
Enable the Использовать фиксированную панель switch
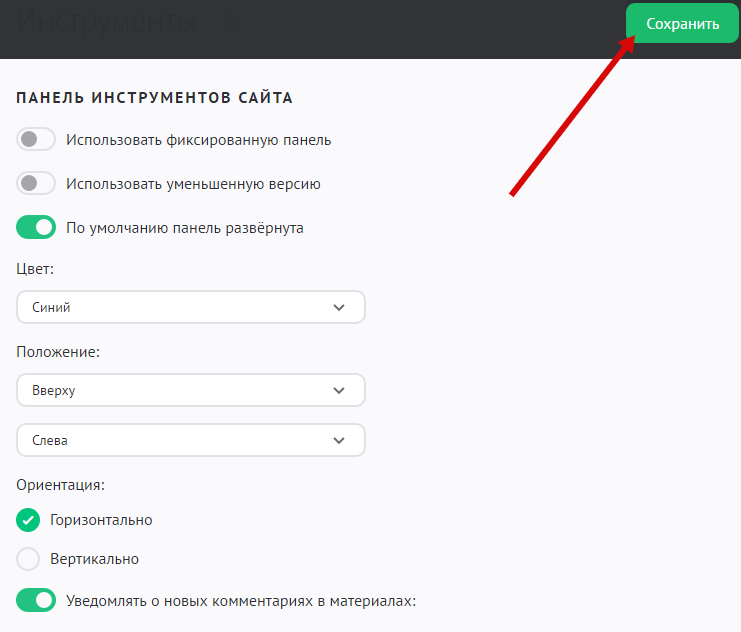point(36,140)
